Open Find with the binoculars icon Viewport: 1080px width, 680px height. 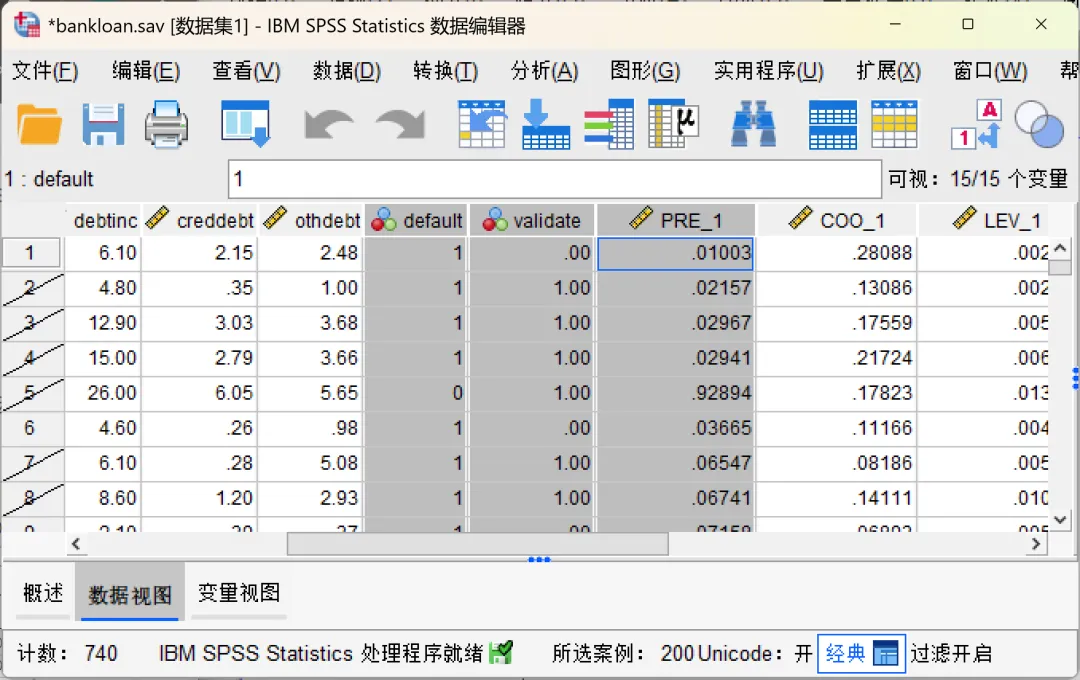point(754,125)
